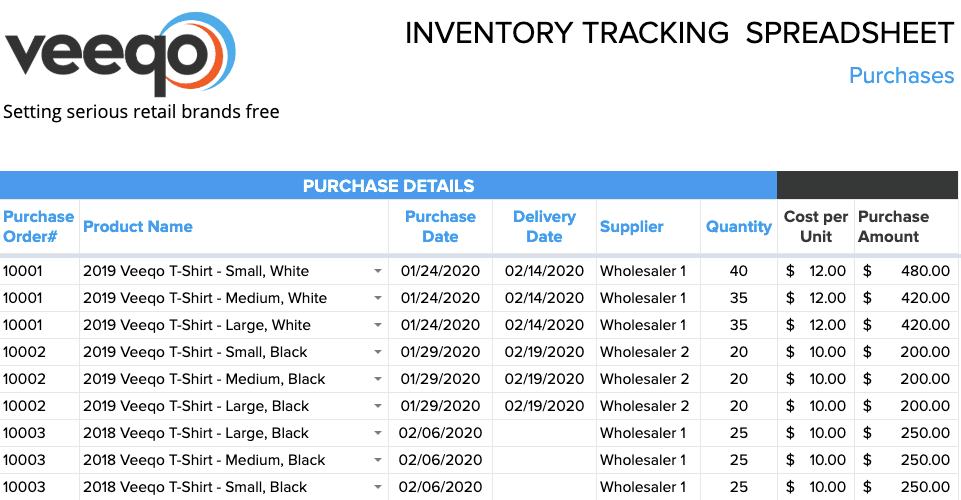Click the Purchase Date column header
Viewport: 961px width, 500px height.
[440, 227]
